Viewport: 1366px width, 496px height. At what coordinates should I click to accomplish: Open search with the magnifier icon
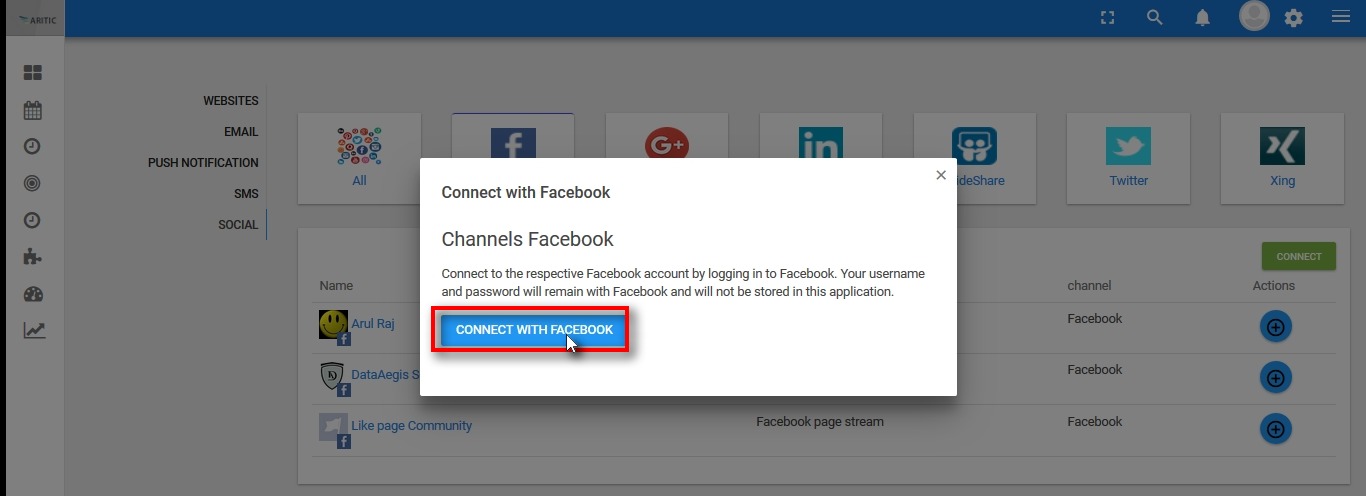(1155, 17)
